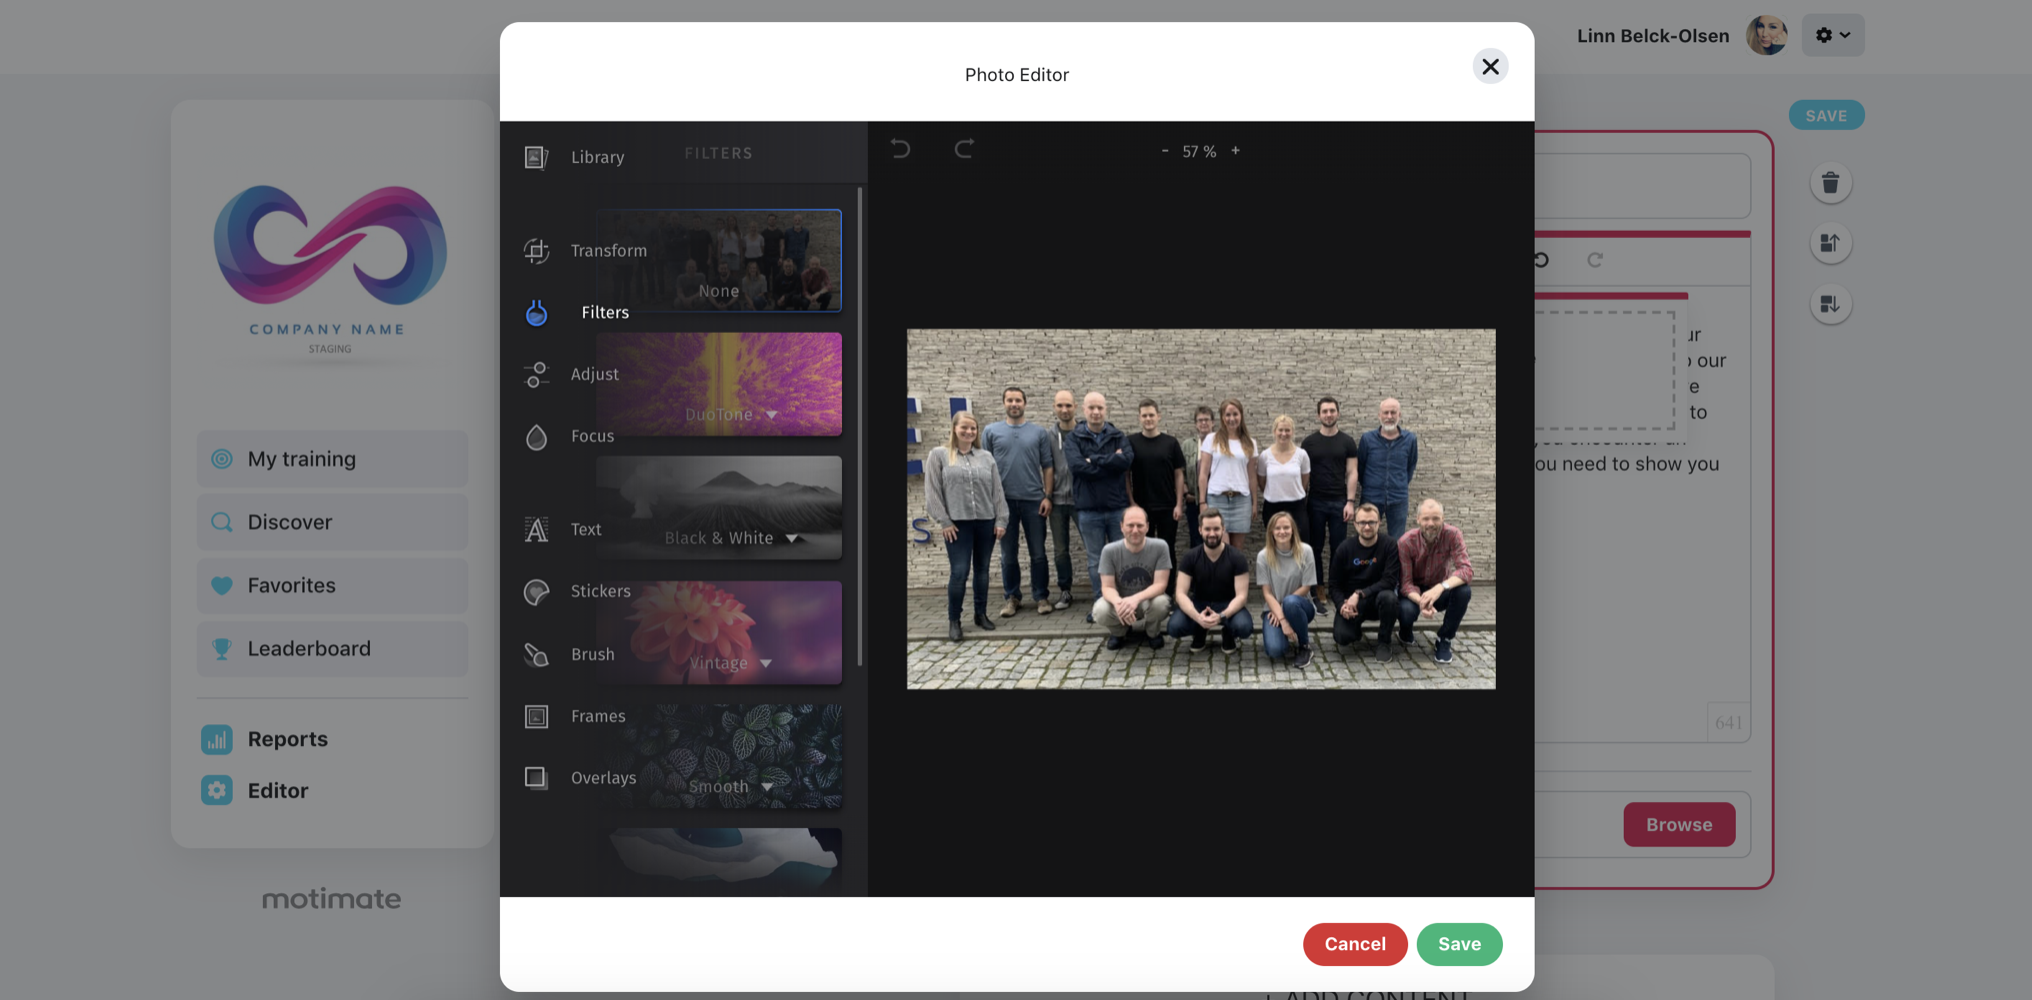
Task: Select the partially visible bottom filter thumbnail
Action: click(x=719, y=860)
